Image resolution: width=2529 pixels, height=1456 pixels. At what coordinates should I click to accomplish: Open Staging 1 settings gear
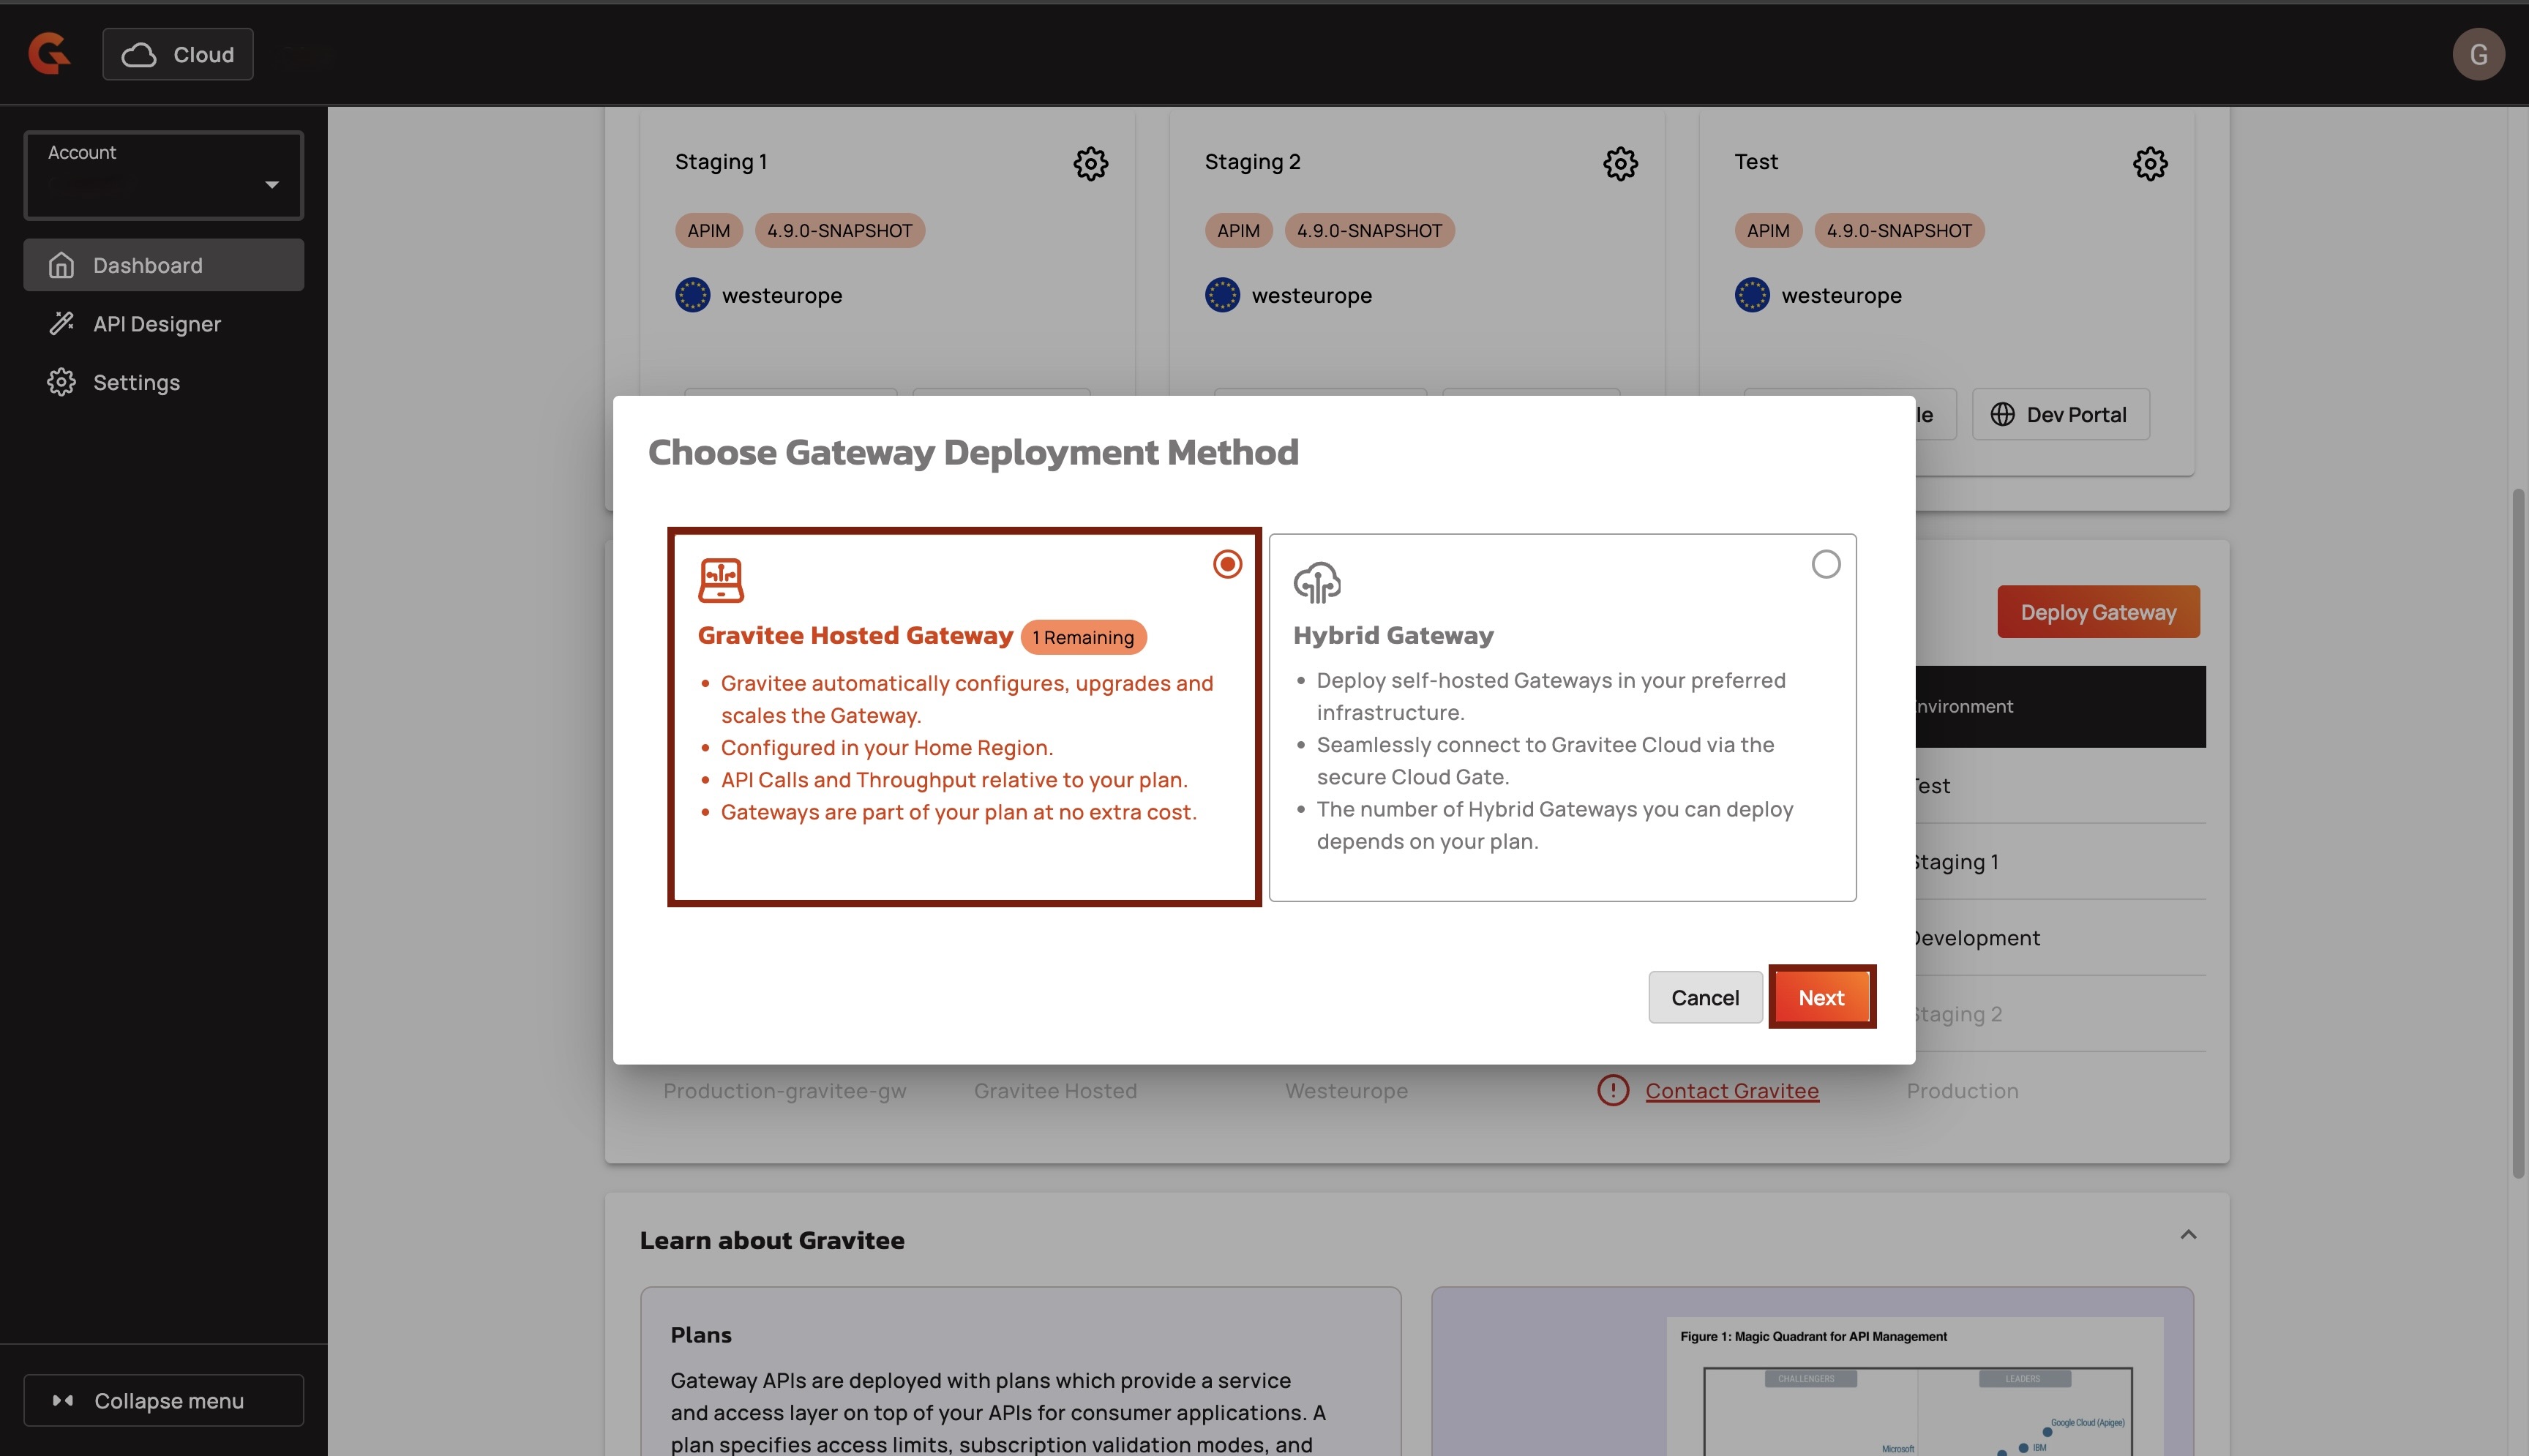(1090, 163)
